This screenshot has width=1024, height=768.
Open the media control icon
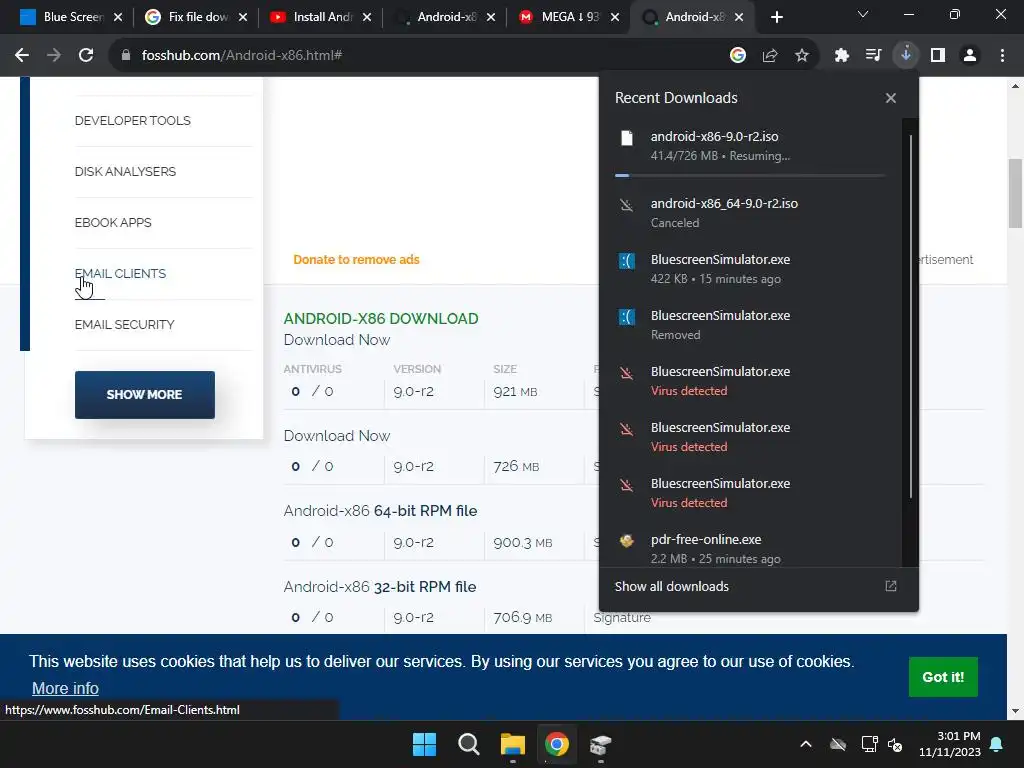(x=873, y=56)
